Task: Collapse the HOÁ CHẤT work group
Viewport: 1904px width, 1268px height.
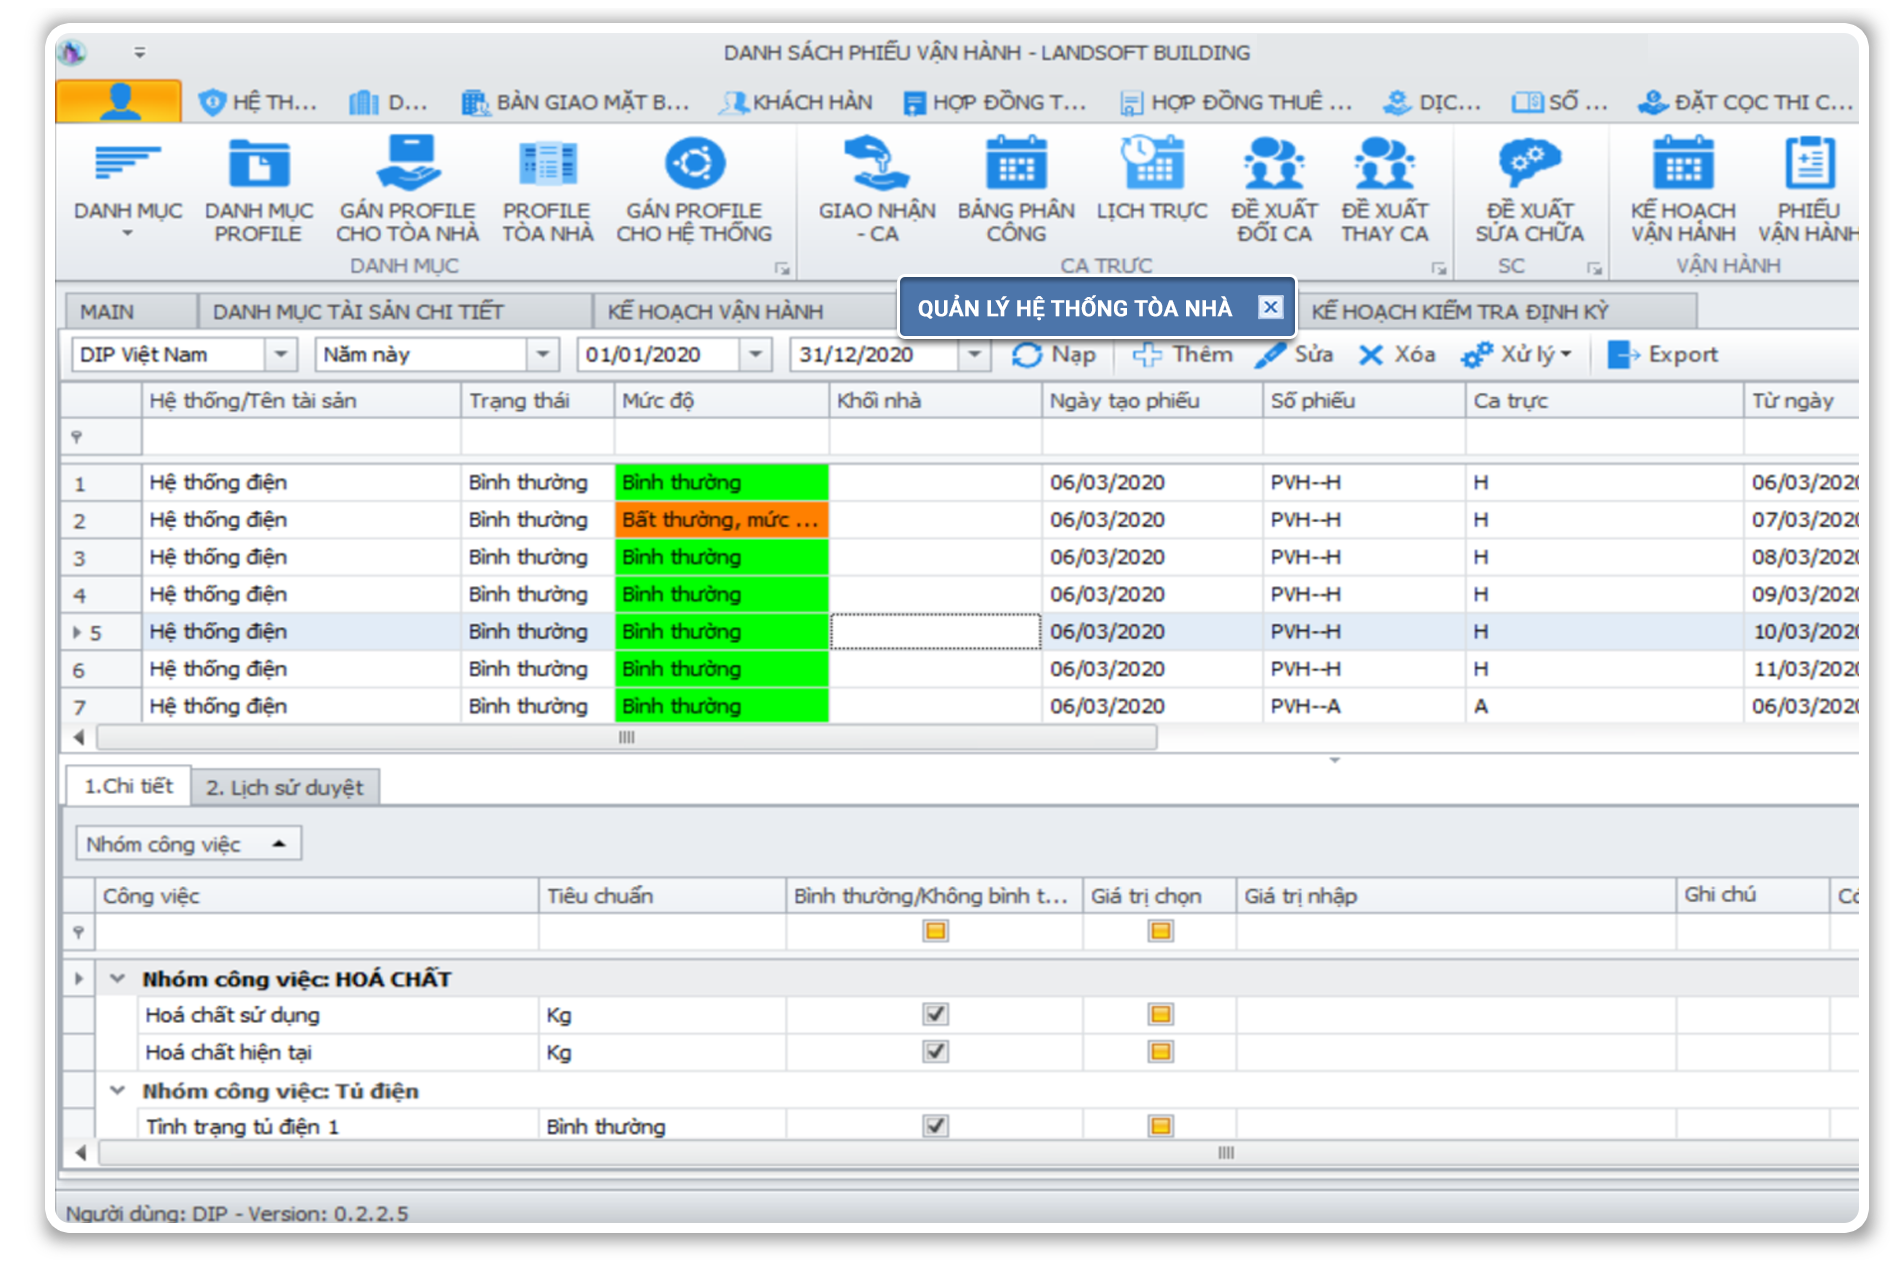Action: [x=118, y=979]
